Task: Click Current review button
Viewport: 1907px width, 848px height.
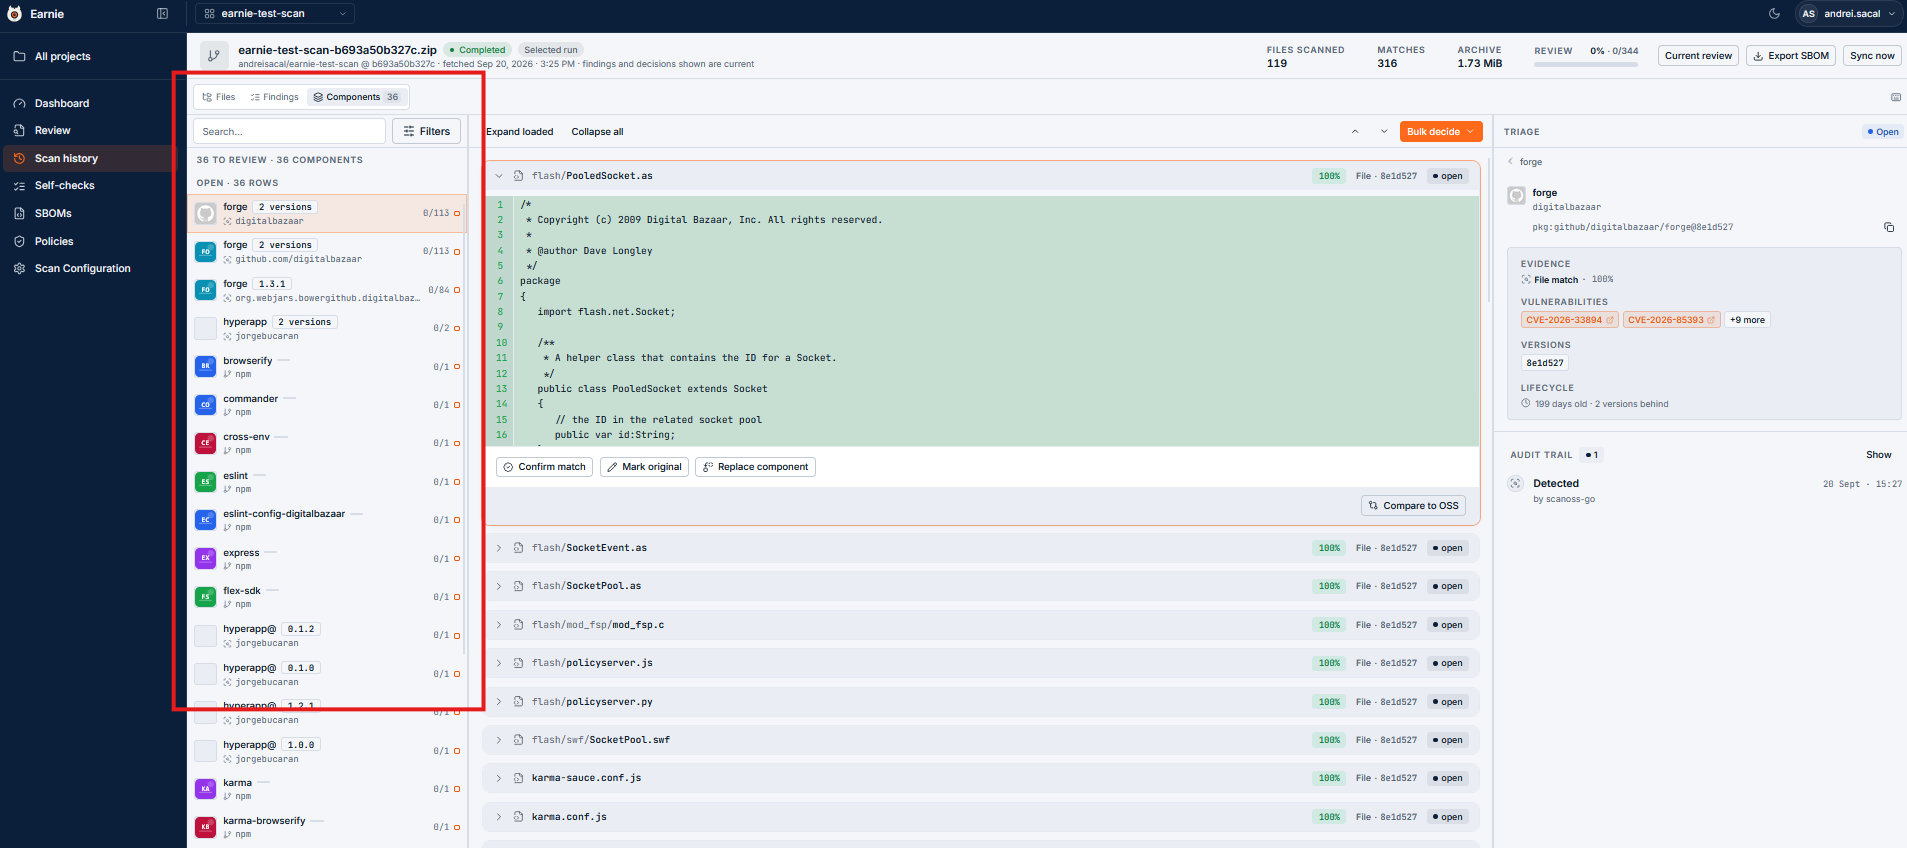Action: [x=1698, y=56]
